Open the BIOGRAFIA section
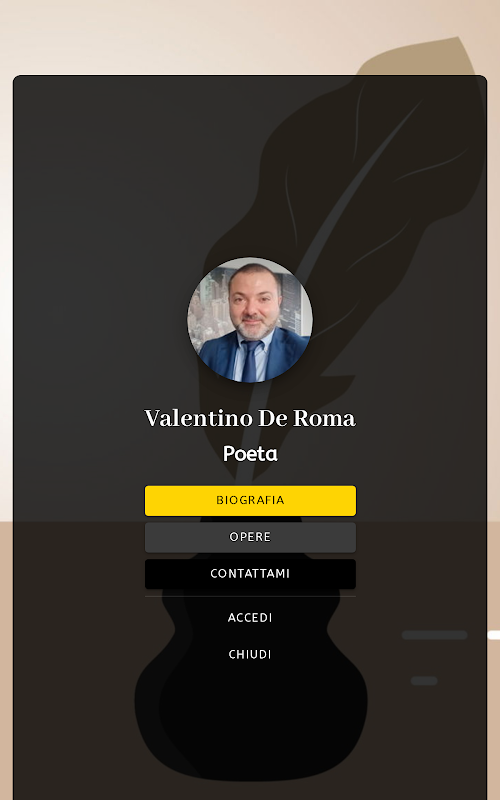500x800 pixels. click(x=250, y=501)
